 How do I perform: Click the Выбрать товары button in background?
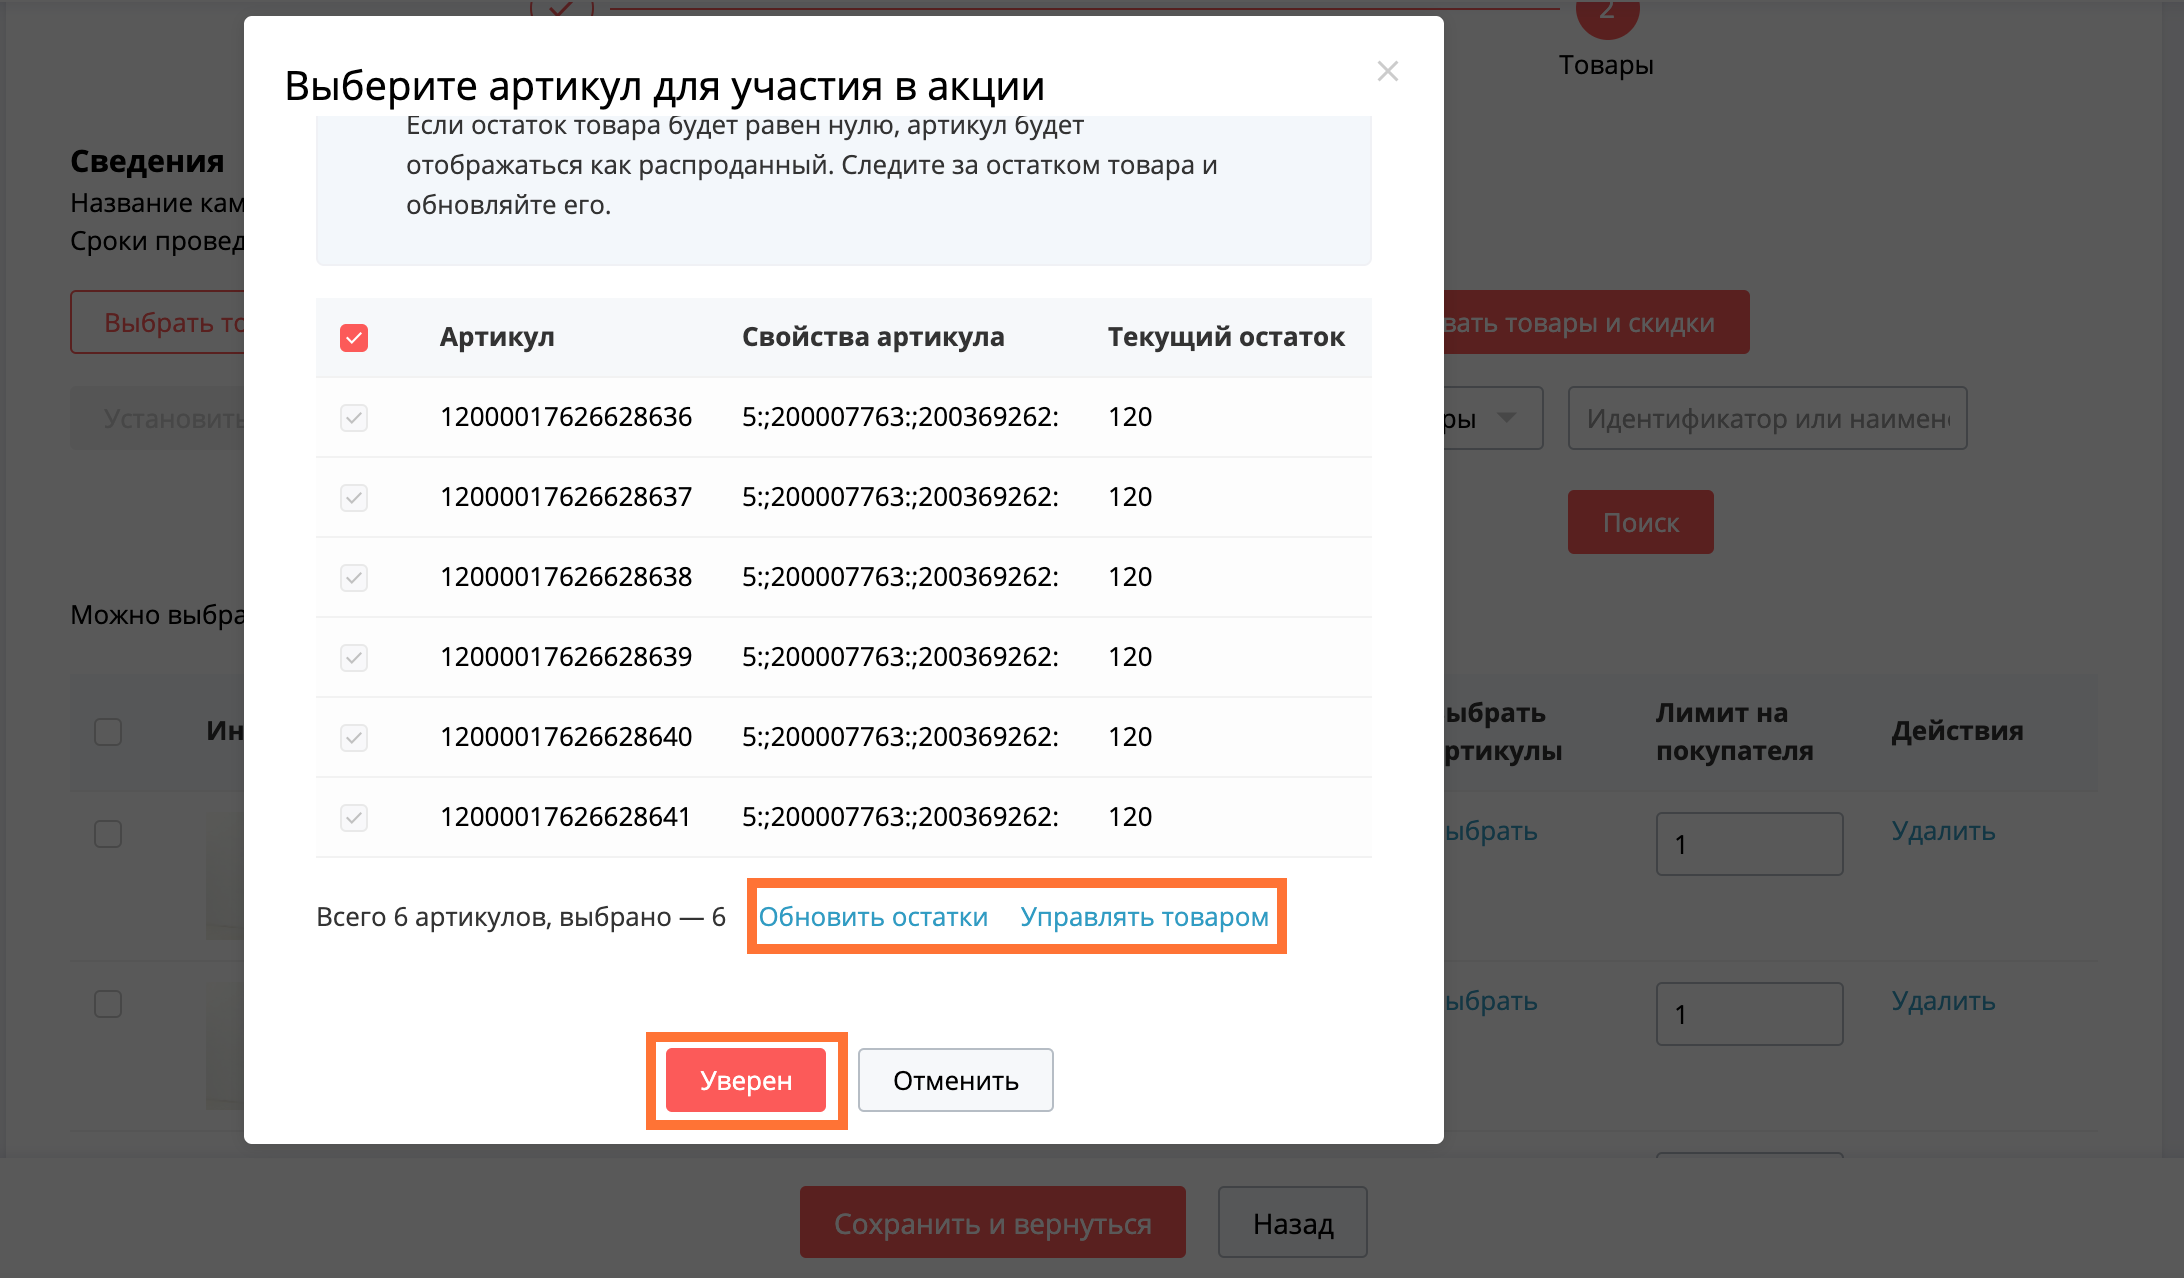coord(157,322)
